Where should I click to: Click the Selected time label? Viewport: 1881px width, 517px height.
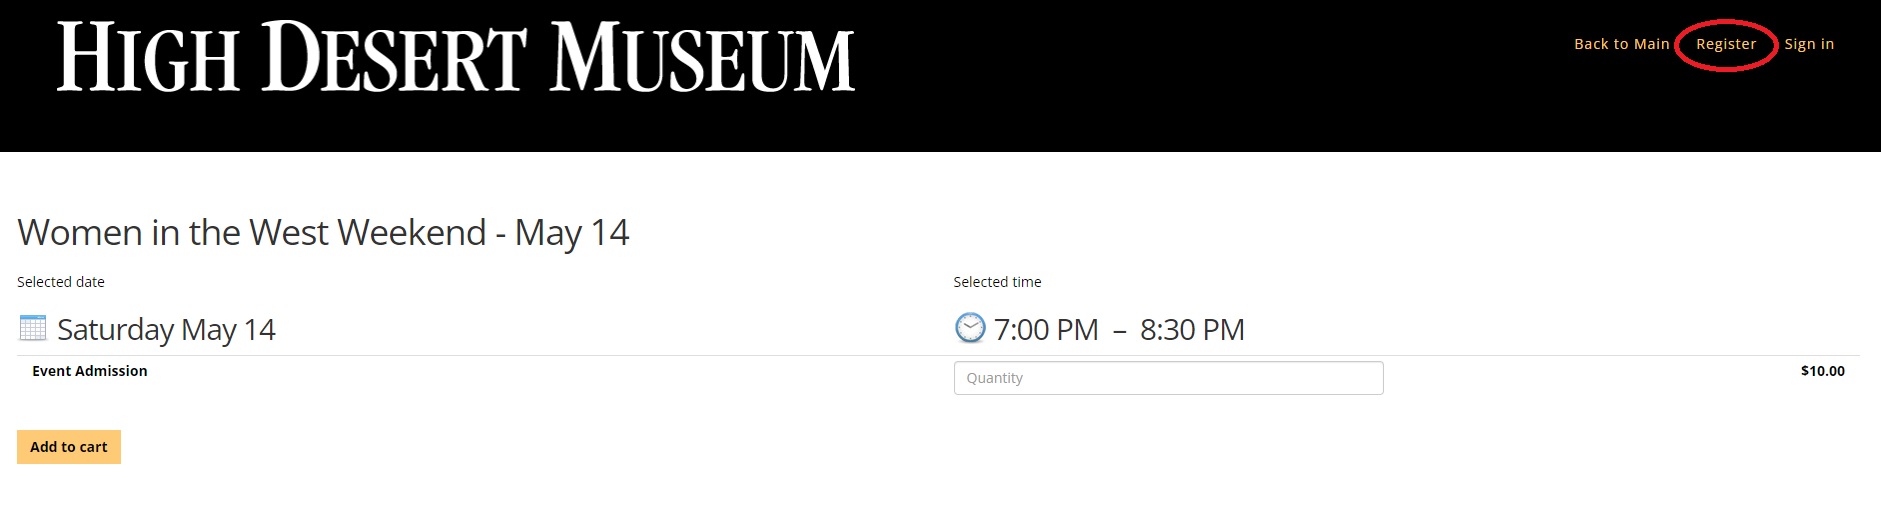(x=997, y=282)
